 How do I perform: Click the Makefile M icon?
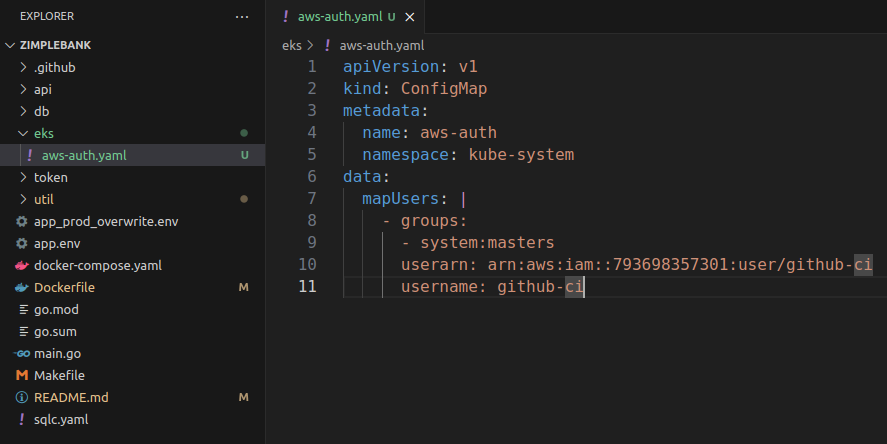[x=22, y=375]
